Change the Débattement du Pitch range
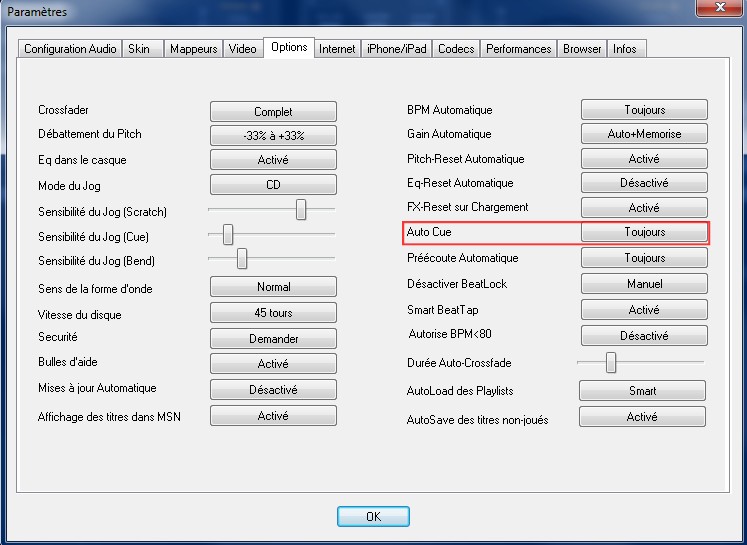This screenshot has height=545, width=747. [x=273, y=136]
